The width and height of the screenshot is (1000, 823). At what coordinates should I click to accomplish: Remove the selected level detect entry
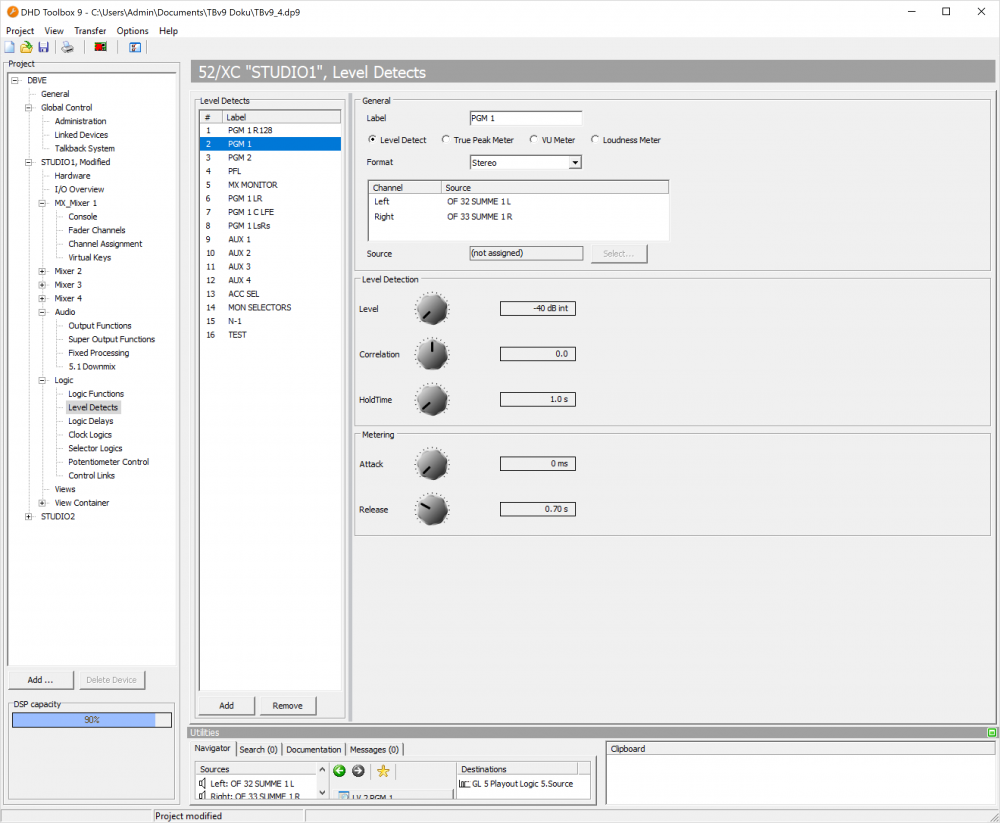[x=287, y=705]
